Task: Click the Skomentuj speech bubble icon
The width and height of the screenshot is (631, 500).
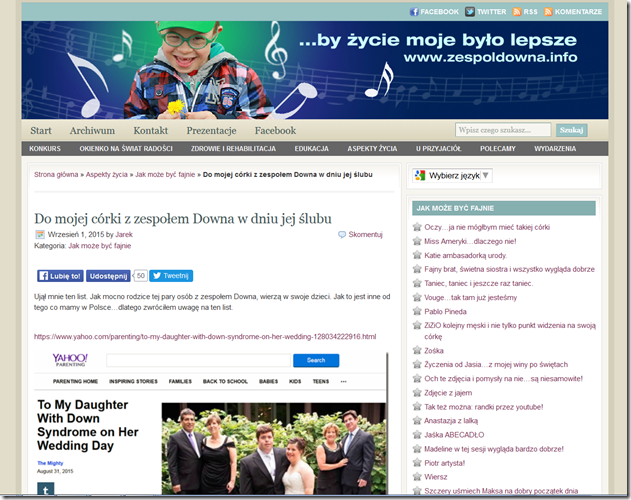Action: click(342, 234)
